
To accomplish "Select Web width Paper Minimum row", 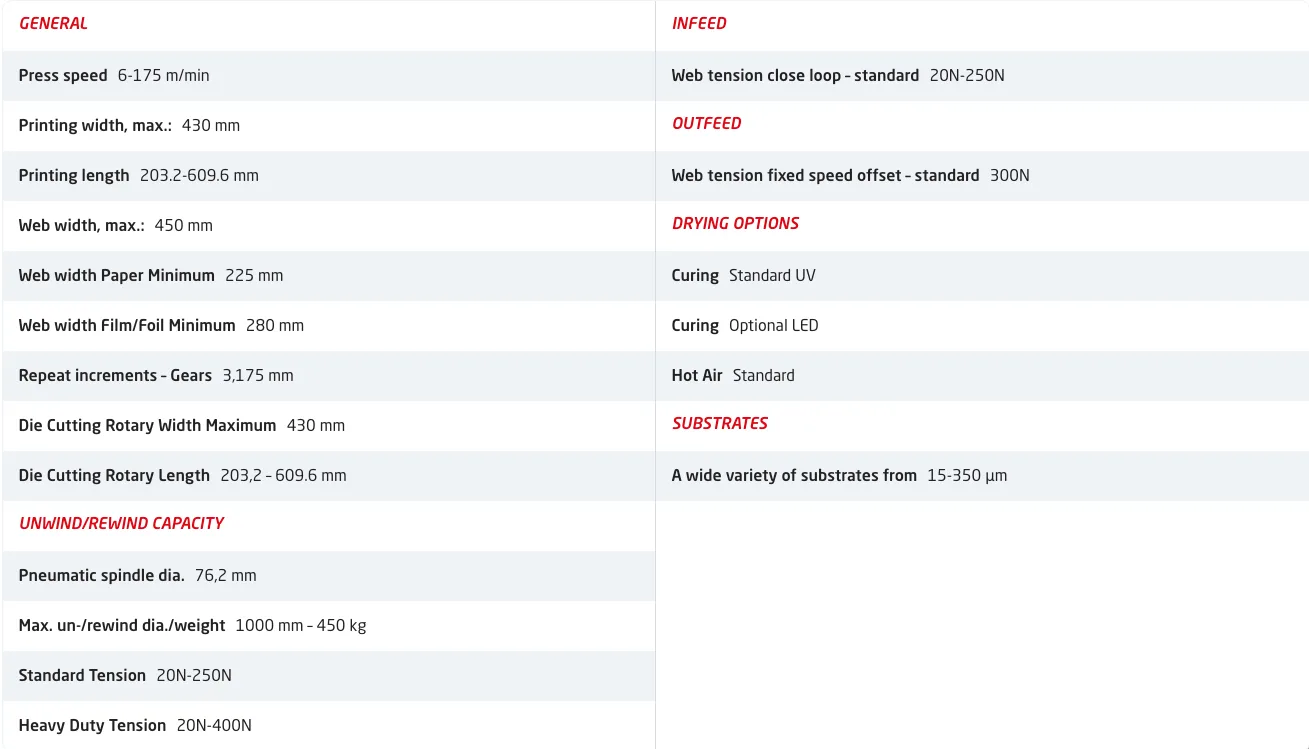I will pos(150,275).
